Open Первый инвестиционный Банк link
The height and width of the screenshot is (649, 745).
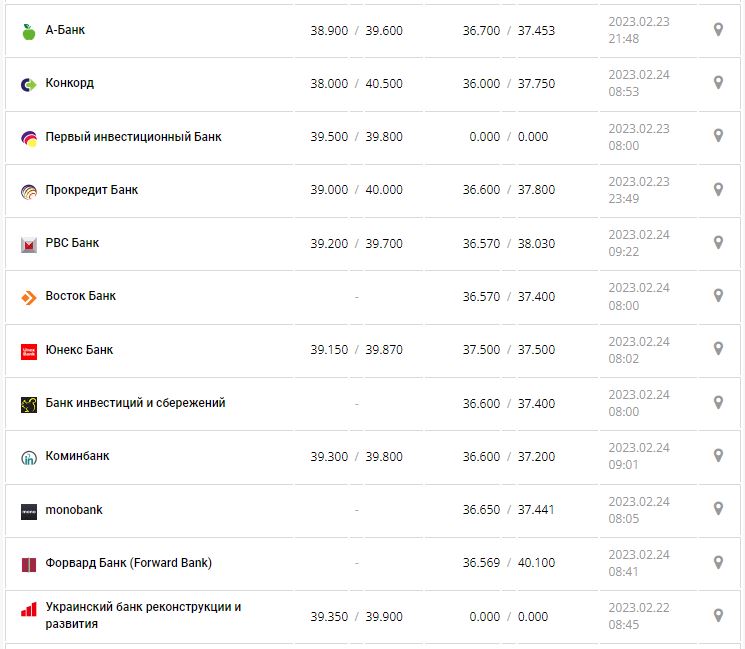coord(133,136)
